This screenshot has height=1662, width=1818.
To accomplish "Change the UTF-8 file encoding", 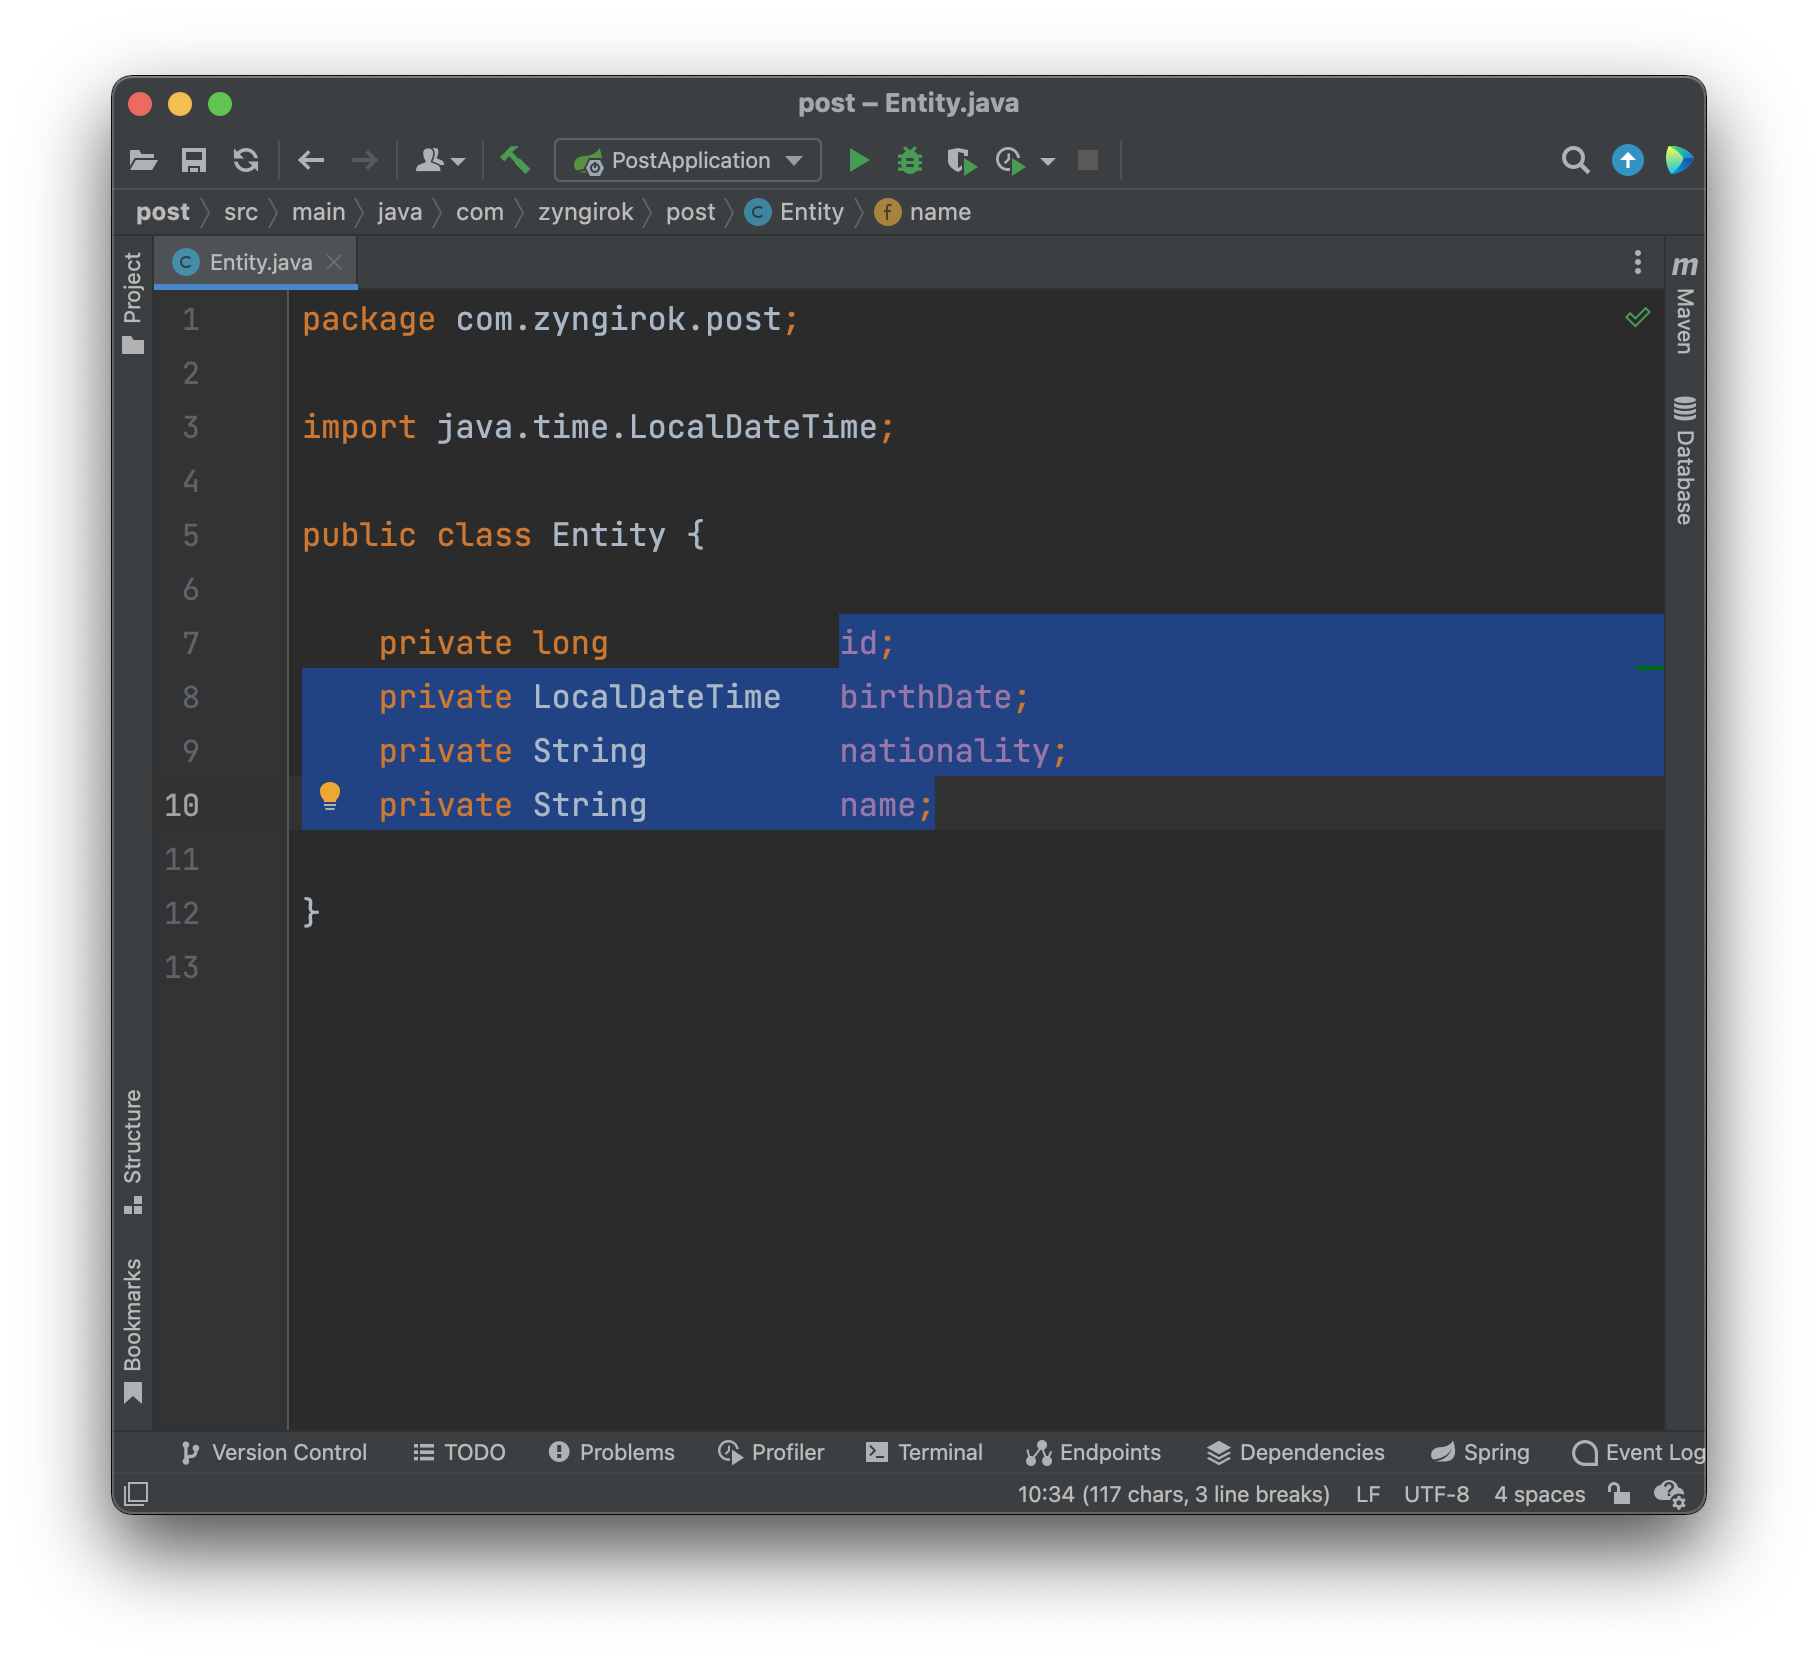I will tap(1436, 1494).
